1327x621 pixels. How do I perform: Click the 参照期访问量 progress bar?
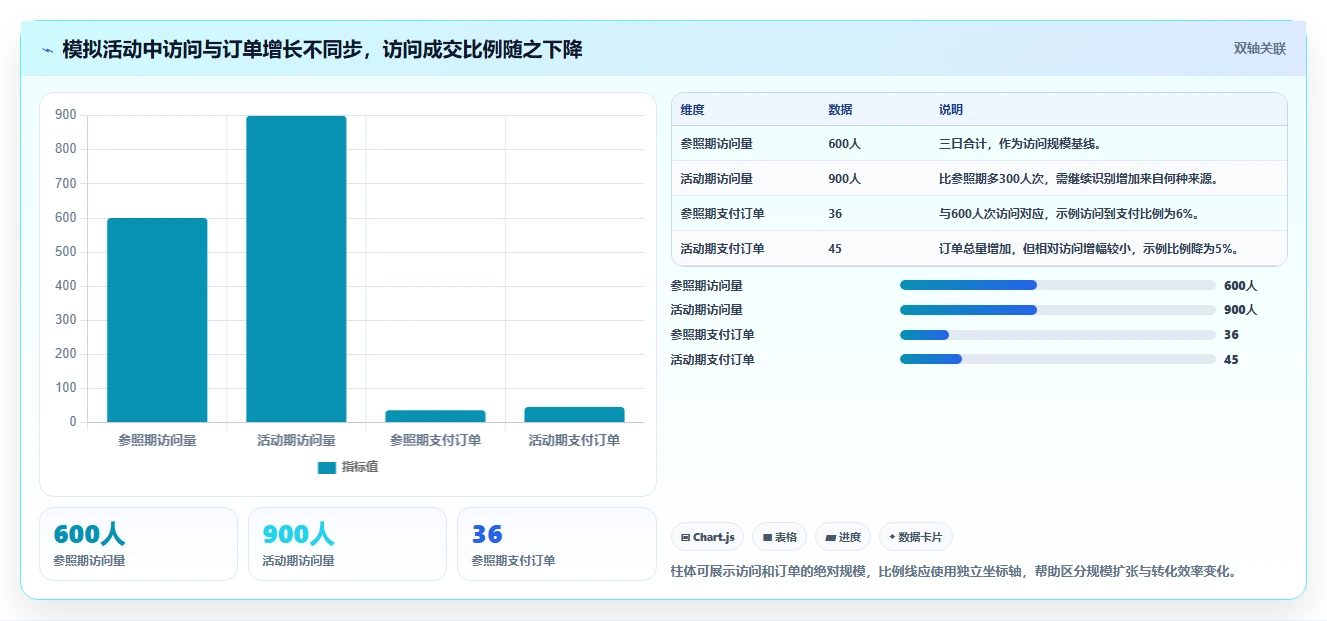pos(1057,285)
